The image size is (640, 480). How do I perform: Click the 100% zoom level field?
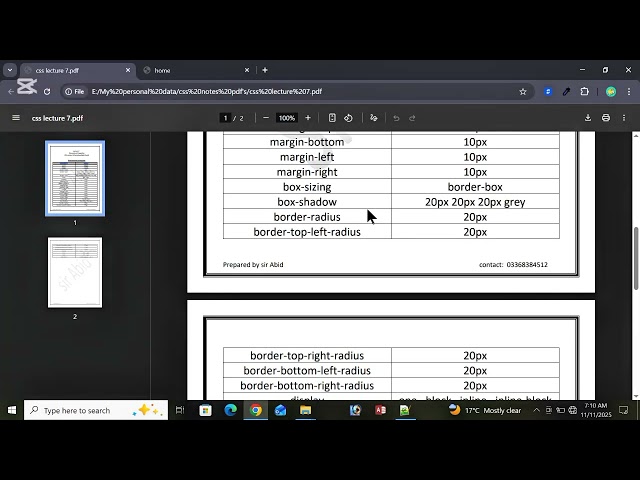tap(287, 118)
